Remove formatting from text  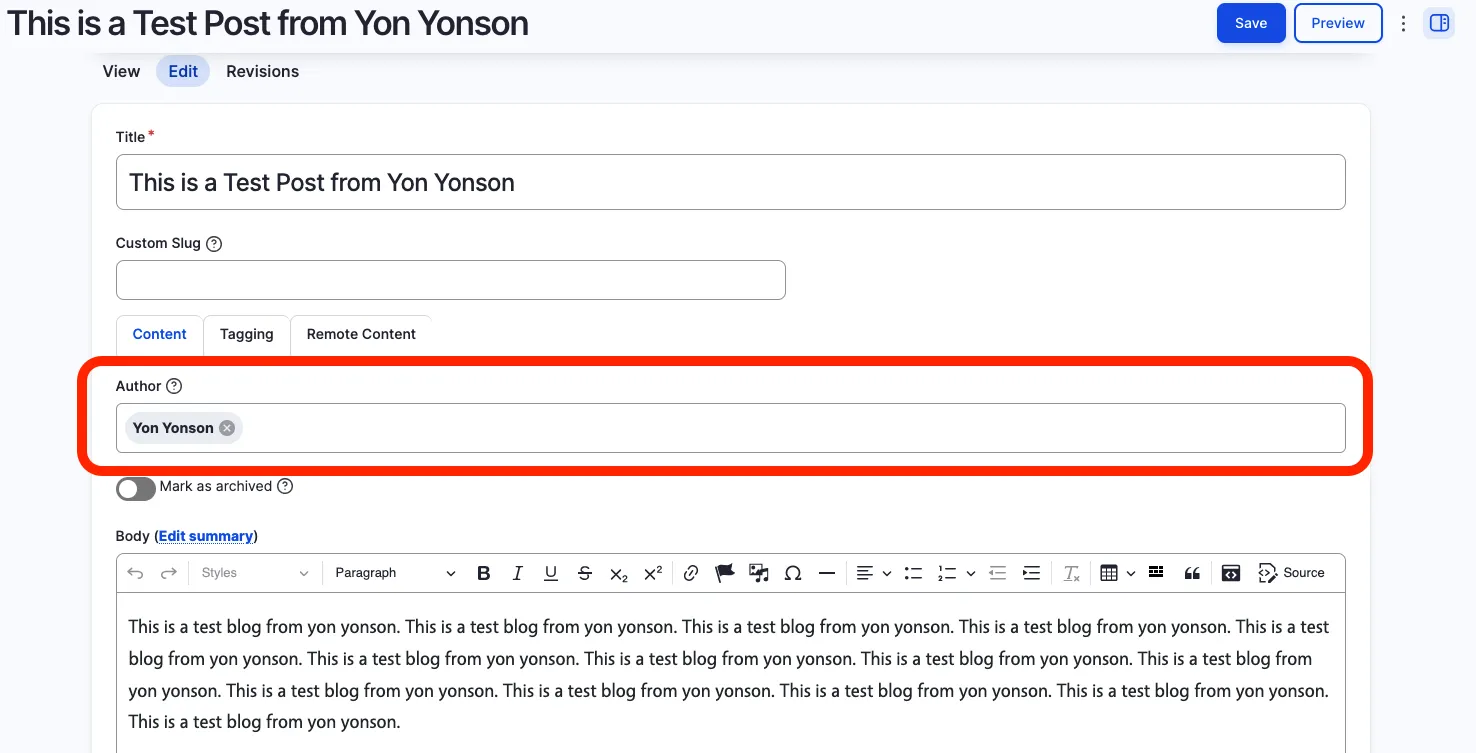point(1071,573)
